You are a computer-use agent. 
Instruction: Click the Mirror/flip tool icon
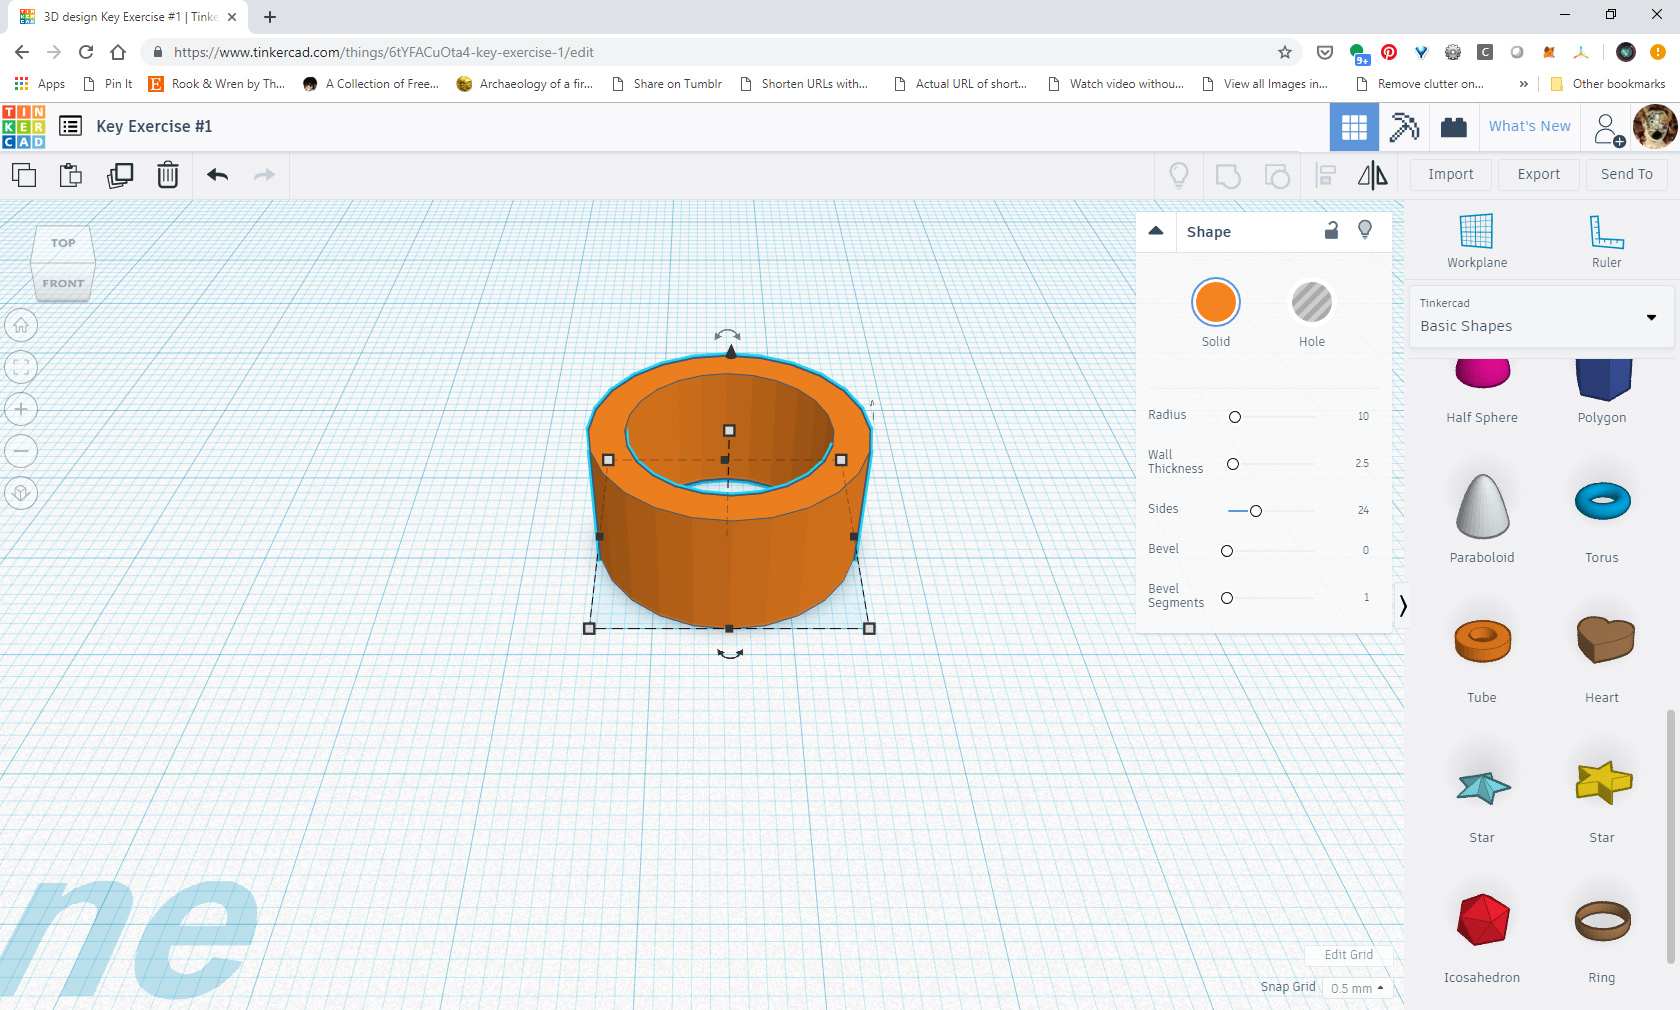point(1373,175)
